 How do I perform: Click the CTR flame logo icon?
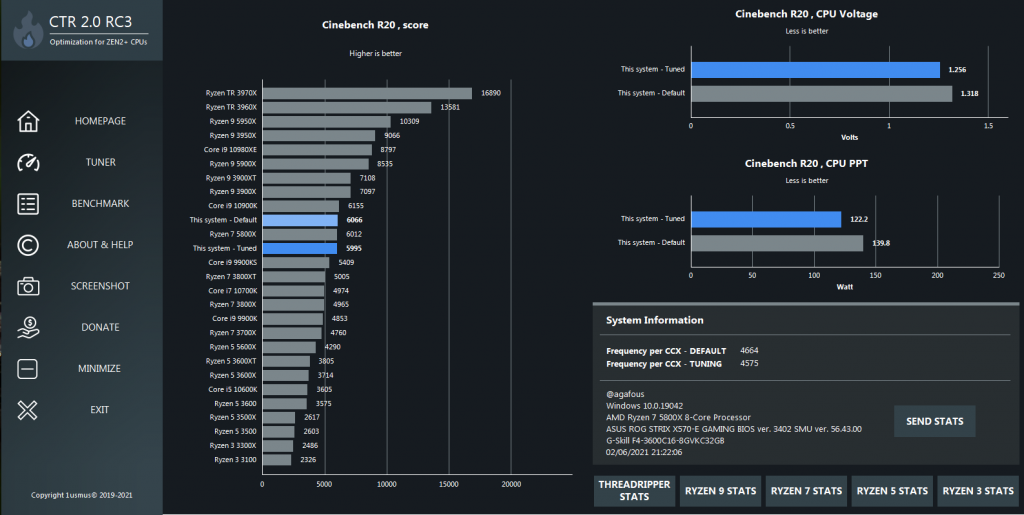point(28,31)
